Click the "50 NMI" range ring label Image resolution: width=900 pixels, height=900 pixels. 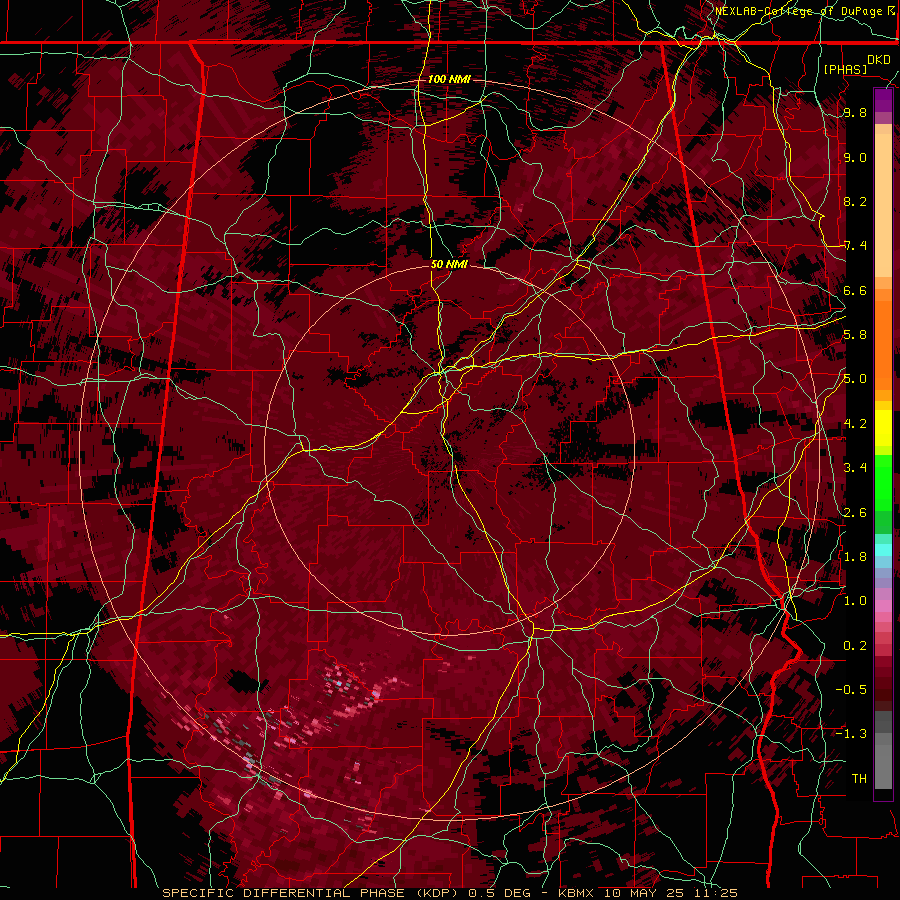point(449,265)
